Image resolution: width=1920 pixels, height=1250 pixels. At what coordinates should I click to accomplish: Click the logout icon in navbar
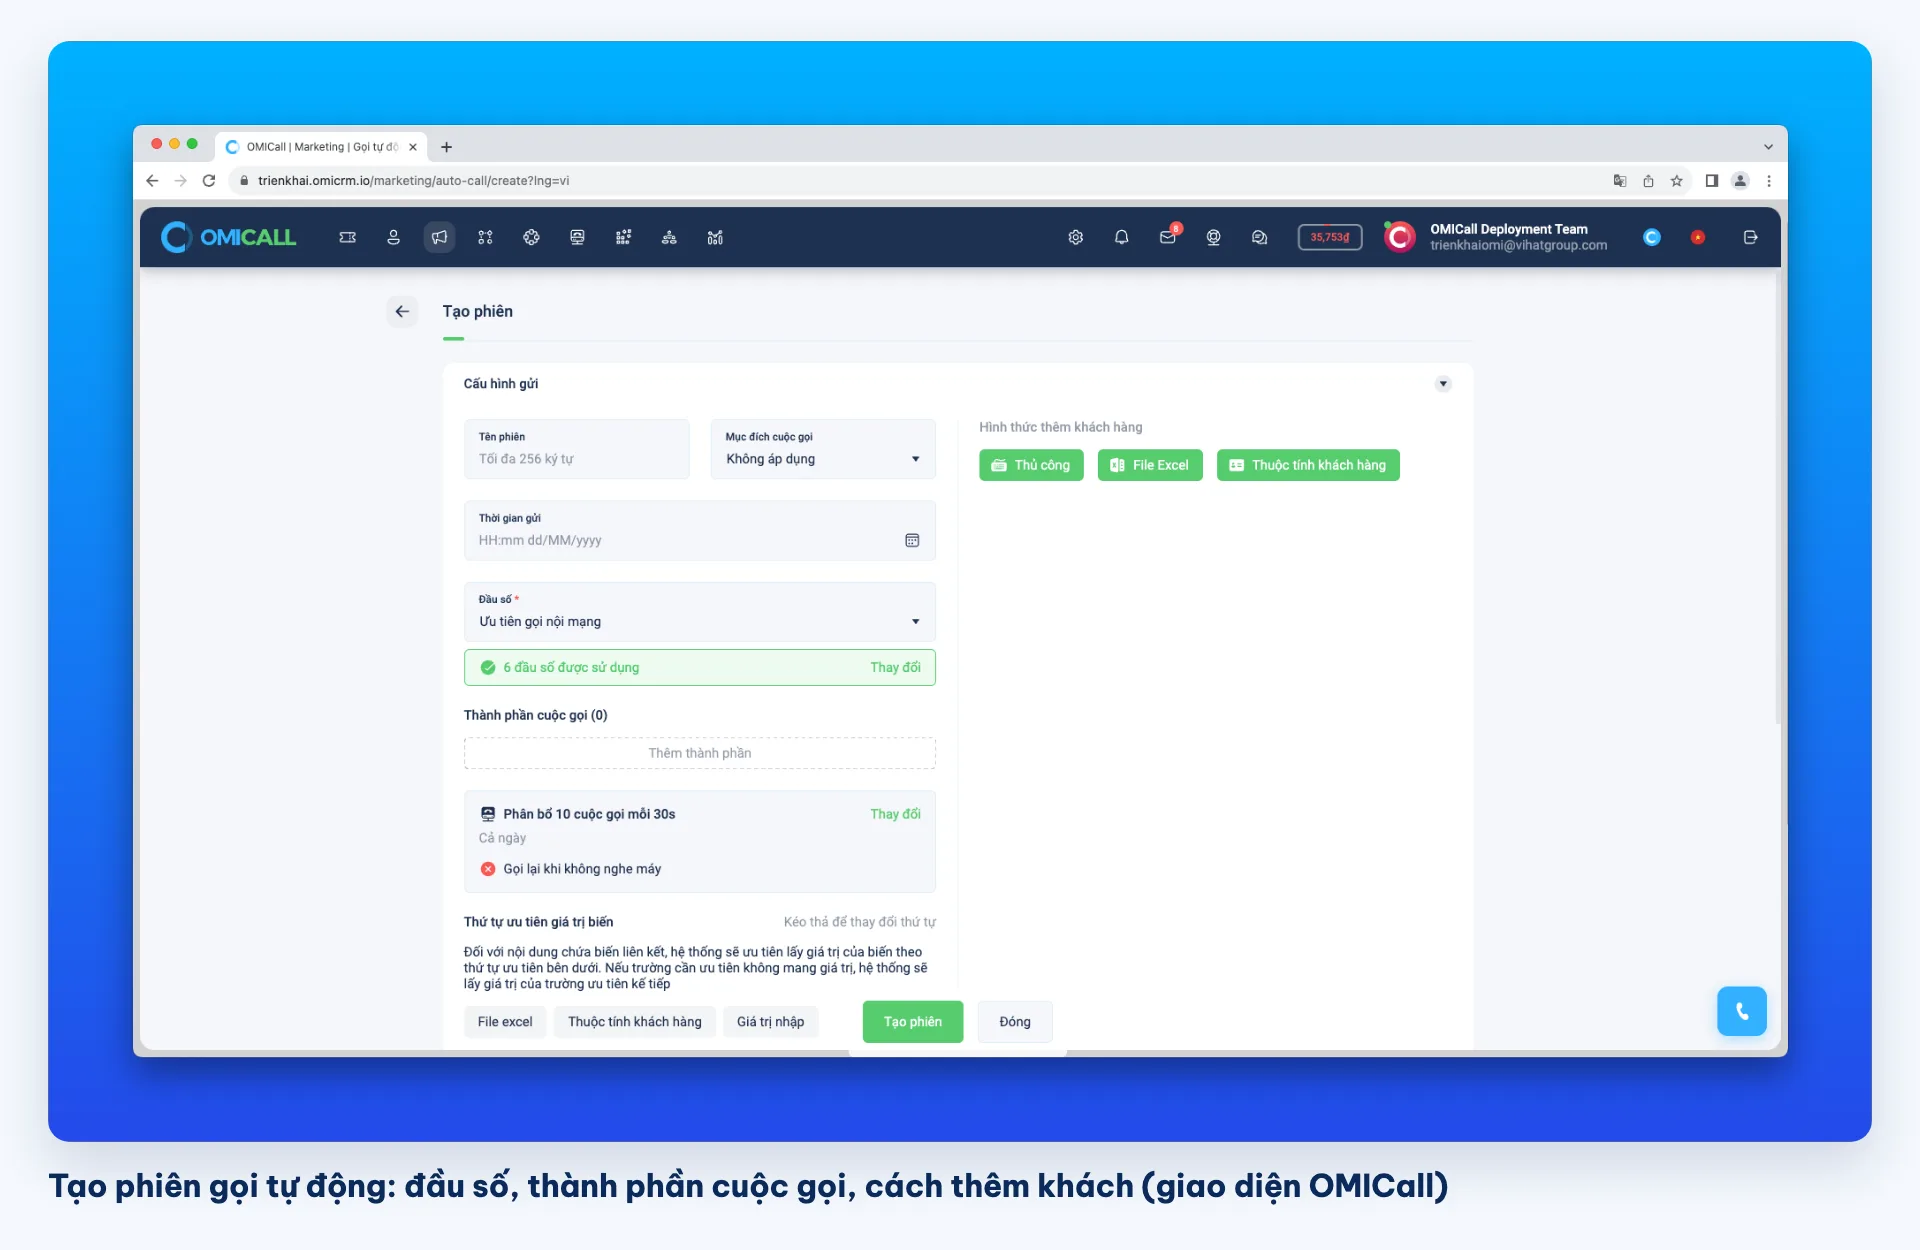(1750, 237)
